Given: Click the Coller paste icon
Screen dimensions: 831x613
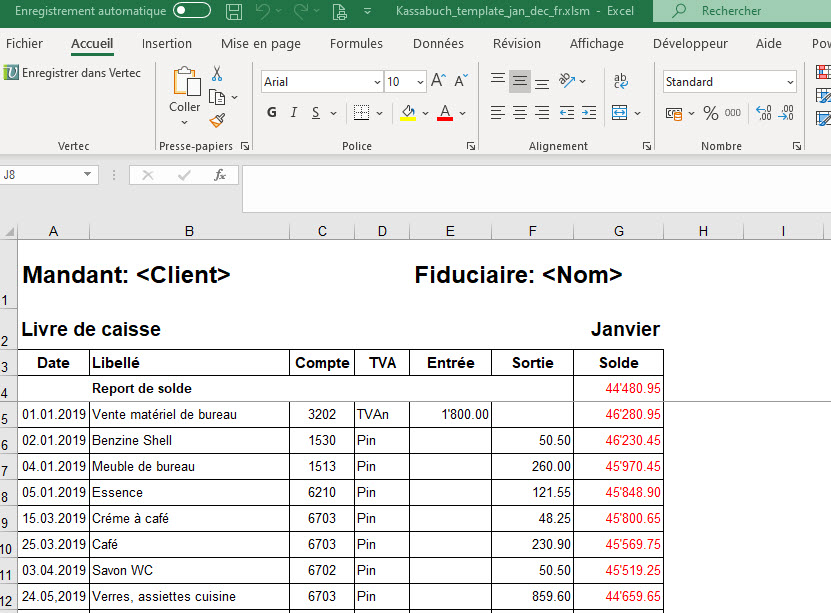Looking at the screenshot, I should [185, 85].
